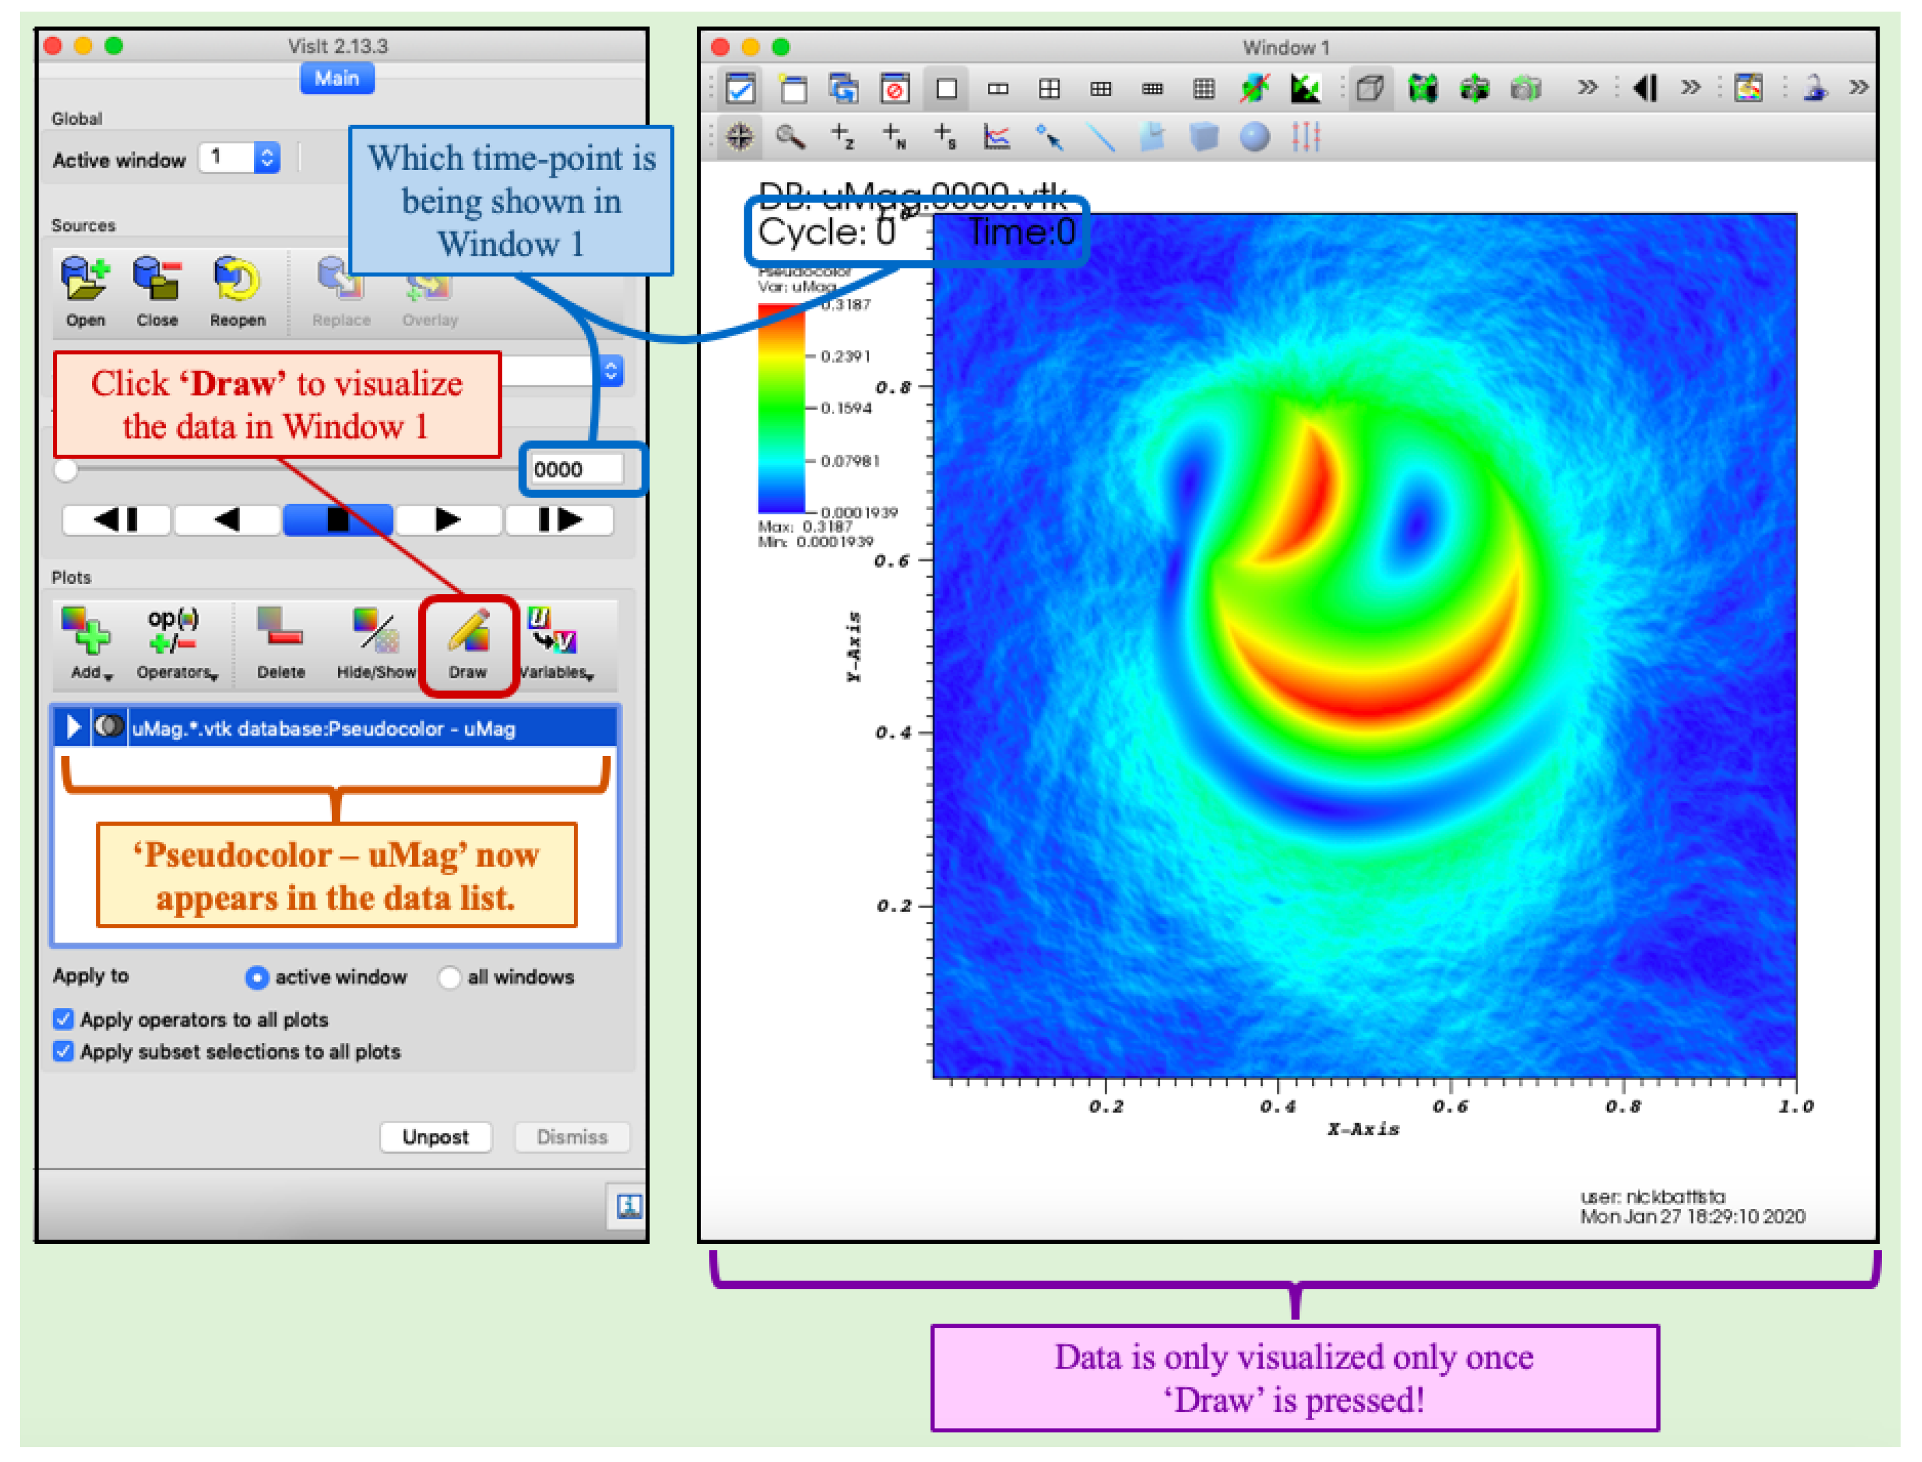Select the spreadsheet pick tool (+S)
1922x1462 pixels.
point(945,137)
